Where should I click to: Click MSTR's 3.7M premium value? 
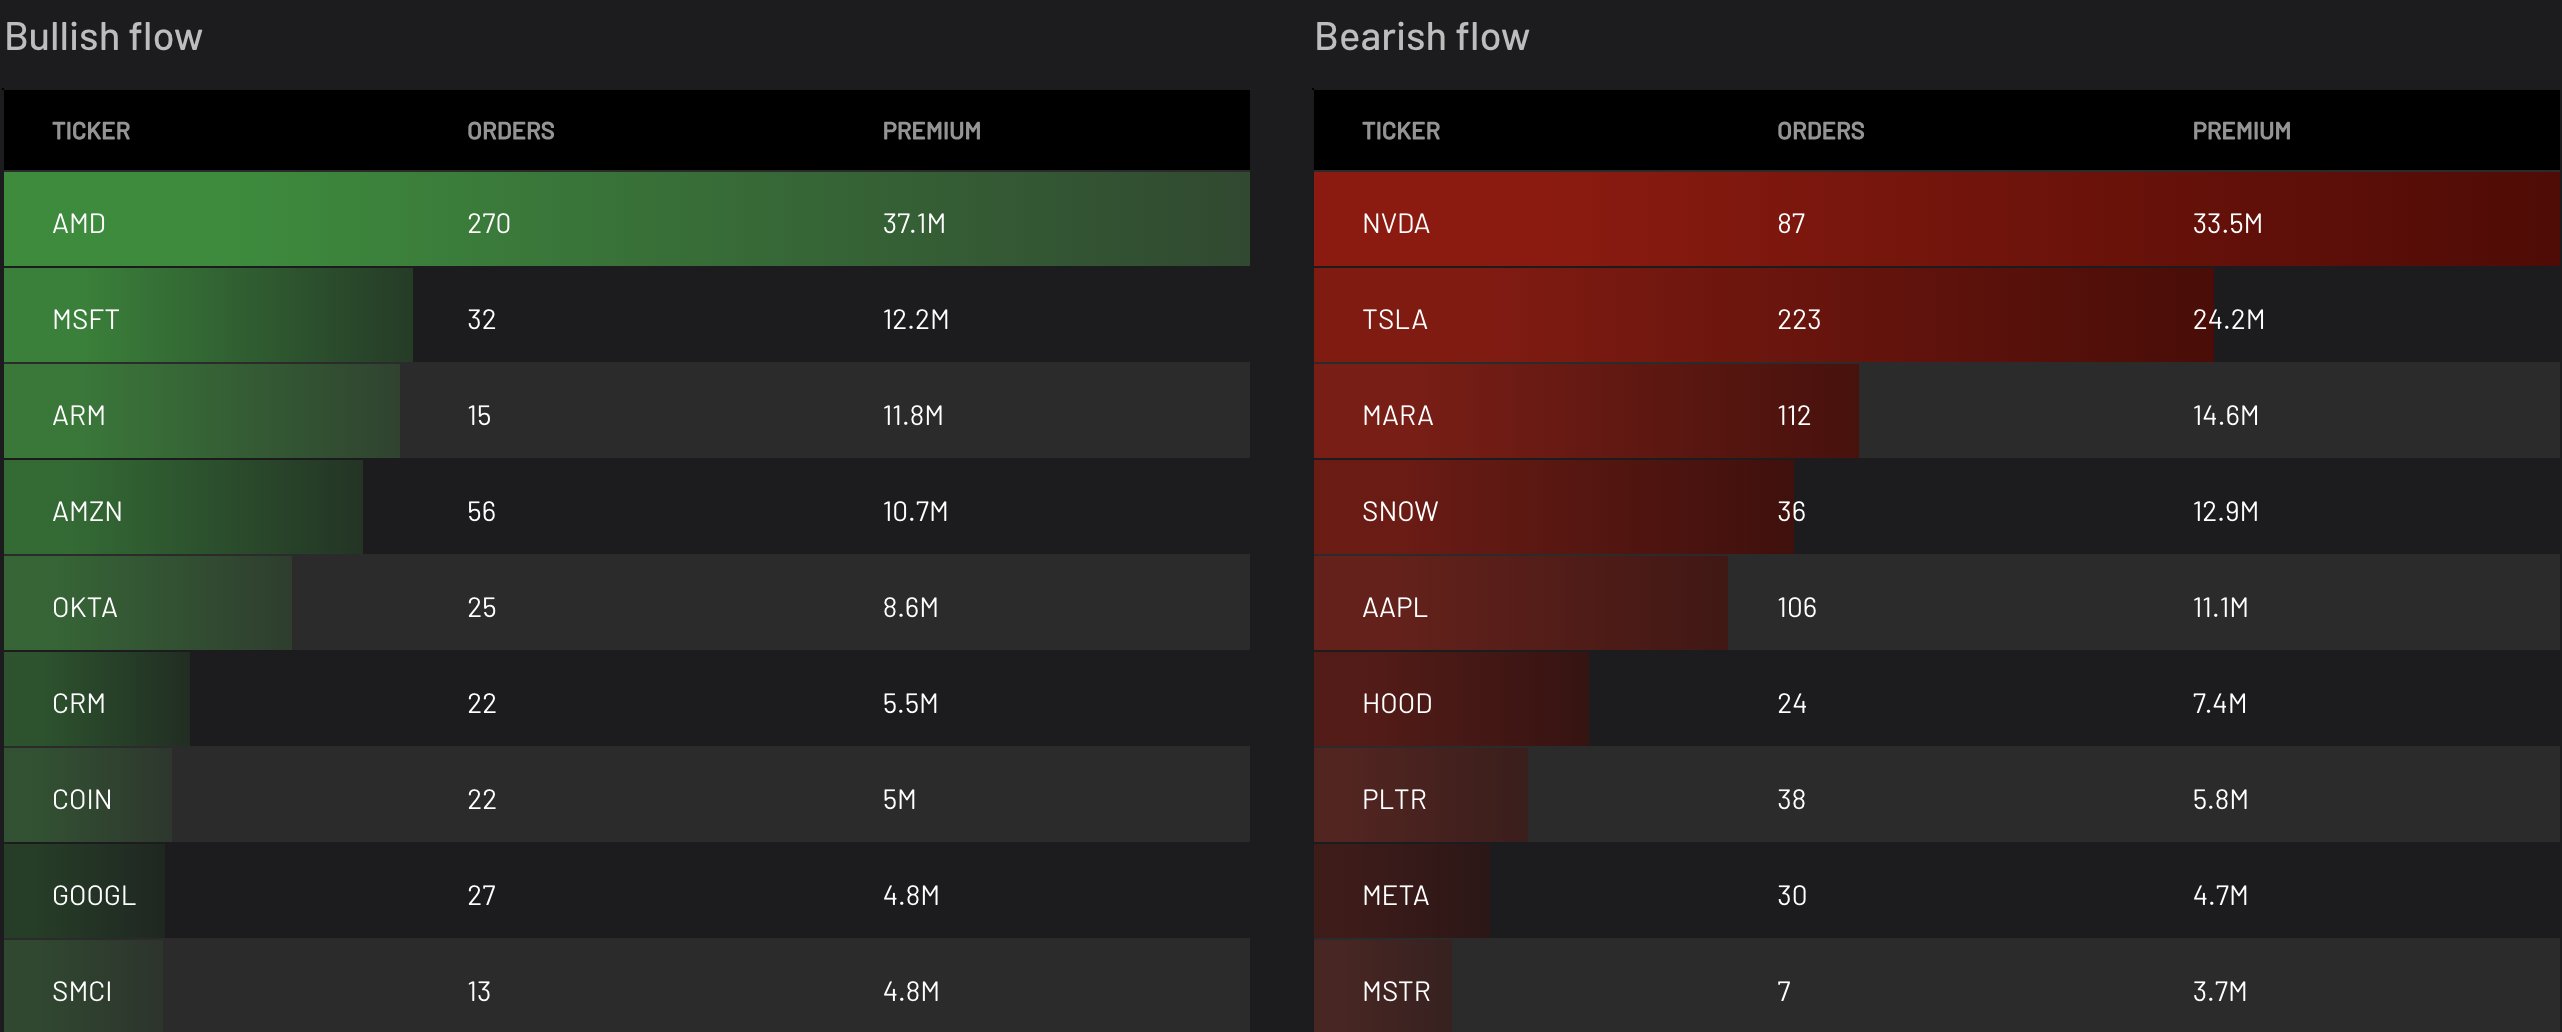click(x=2220, y=991)
